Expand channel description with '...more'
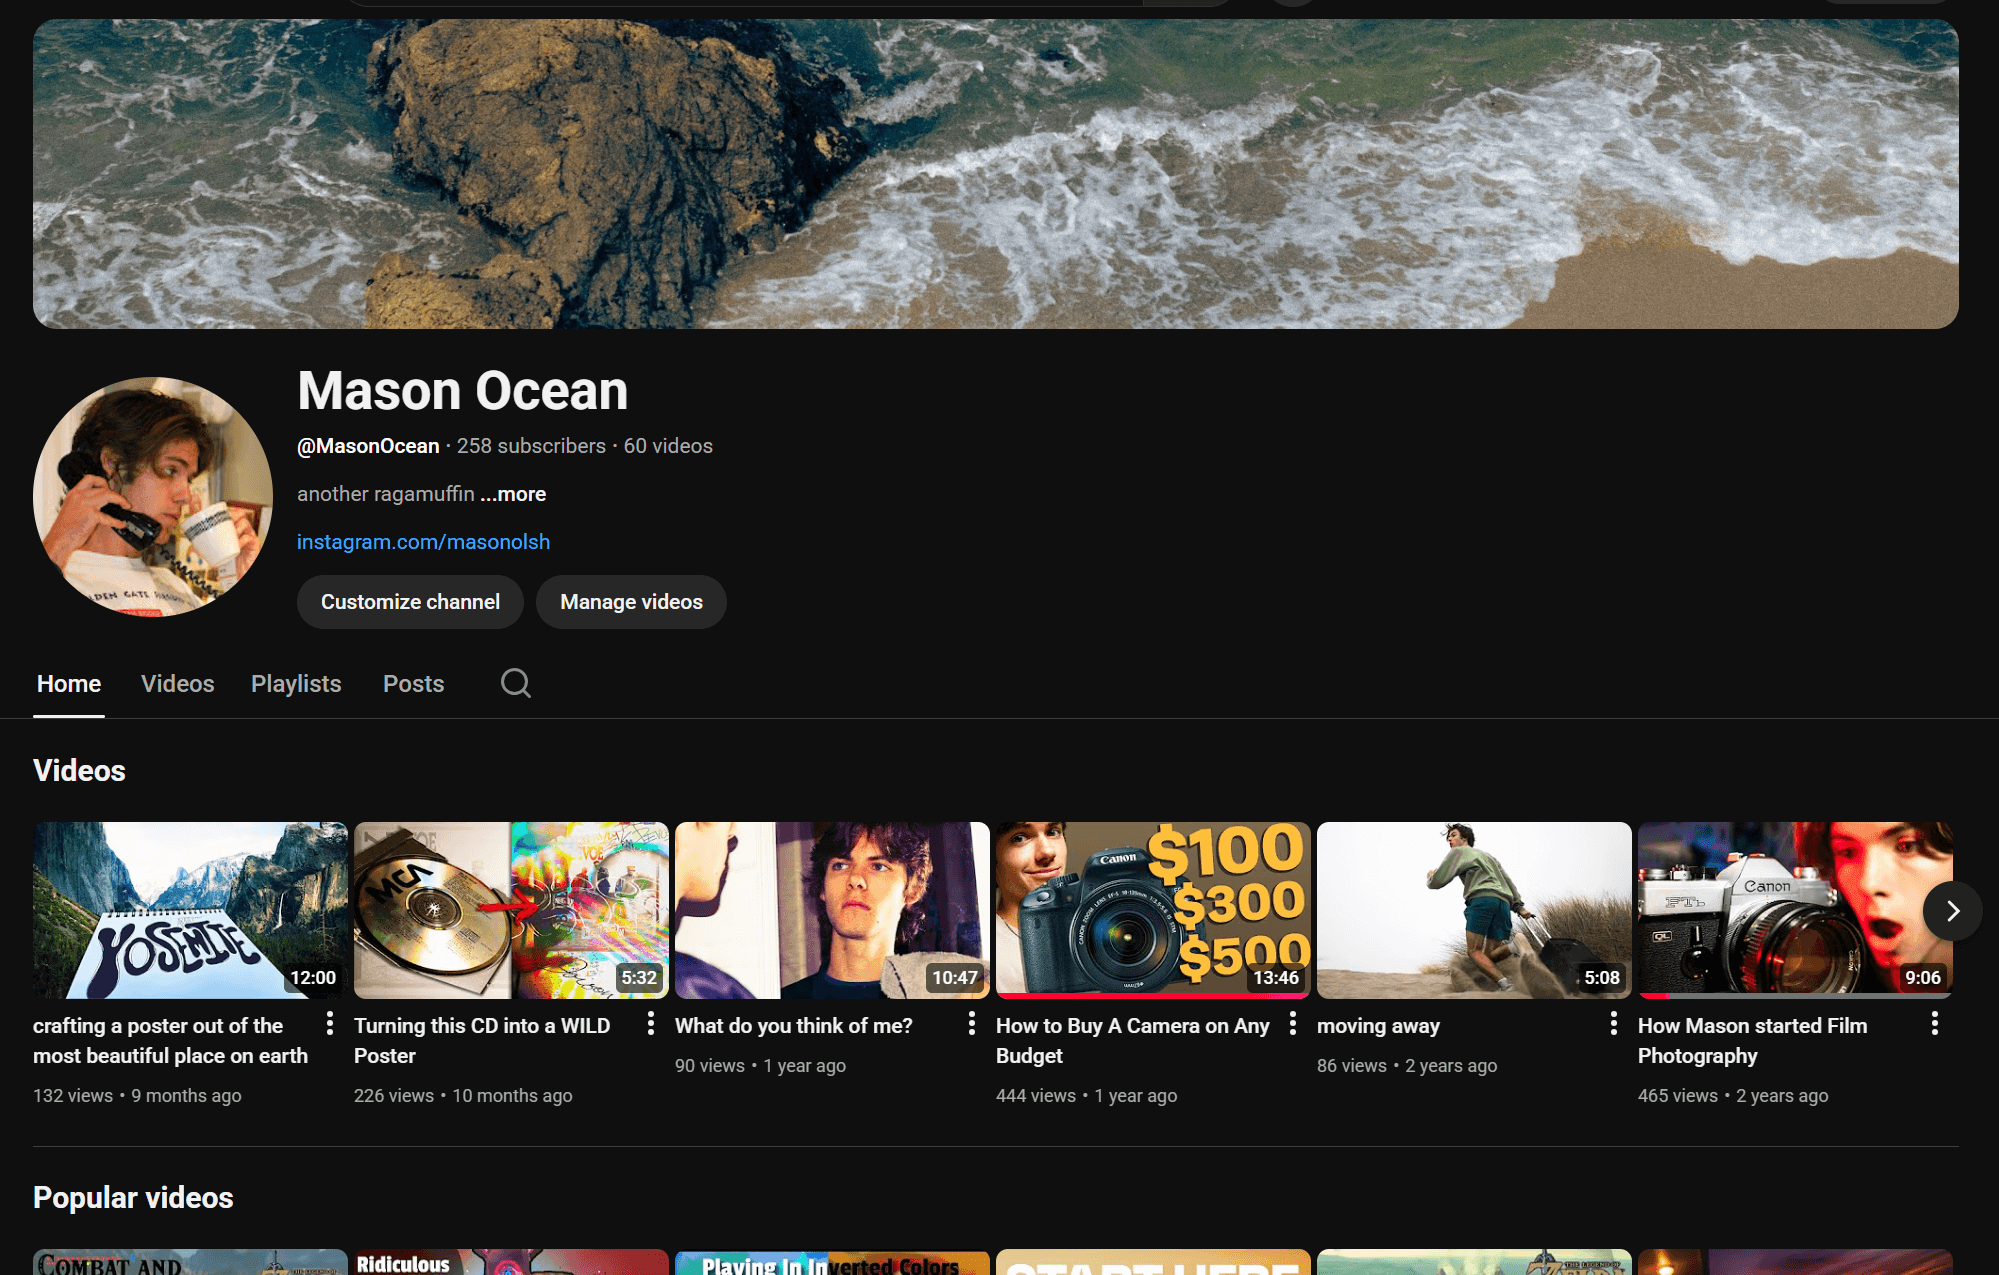This screenshot has height=1275, width=1999. 513,494
